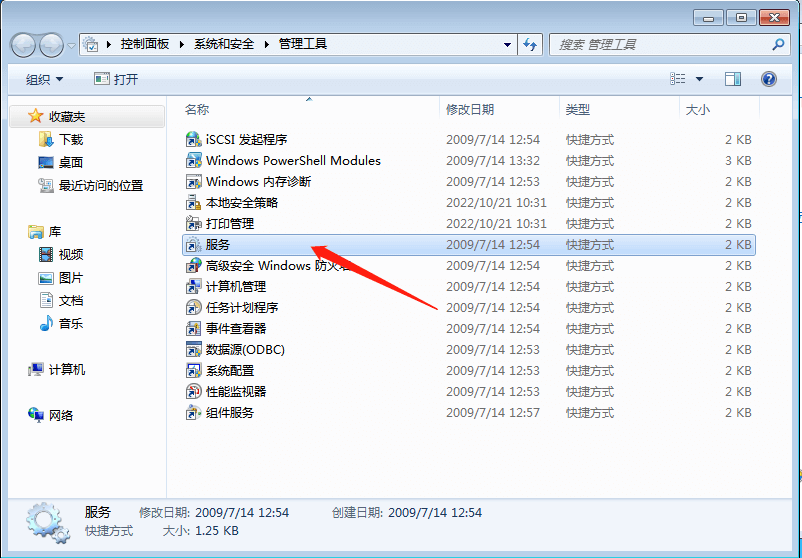The width and height of the screenshot is (802, 558).
Task: Click the change view icon
Action: coord(678,79)
